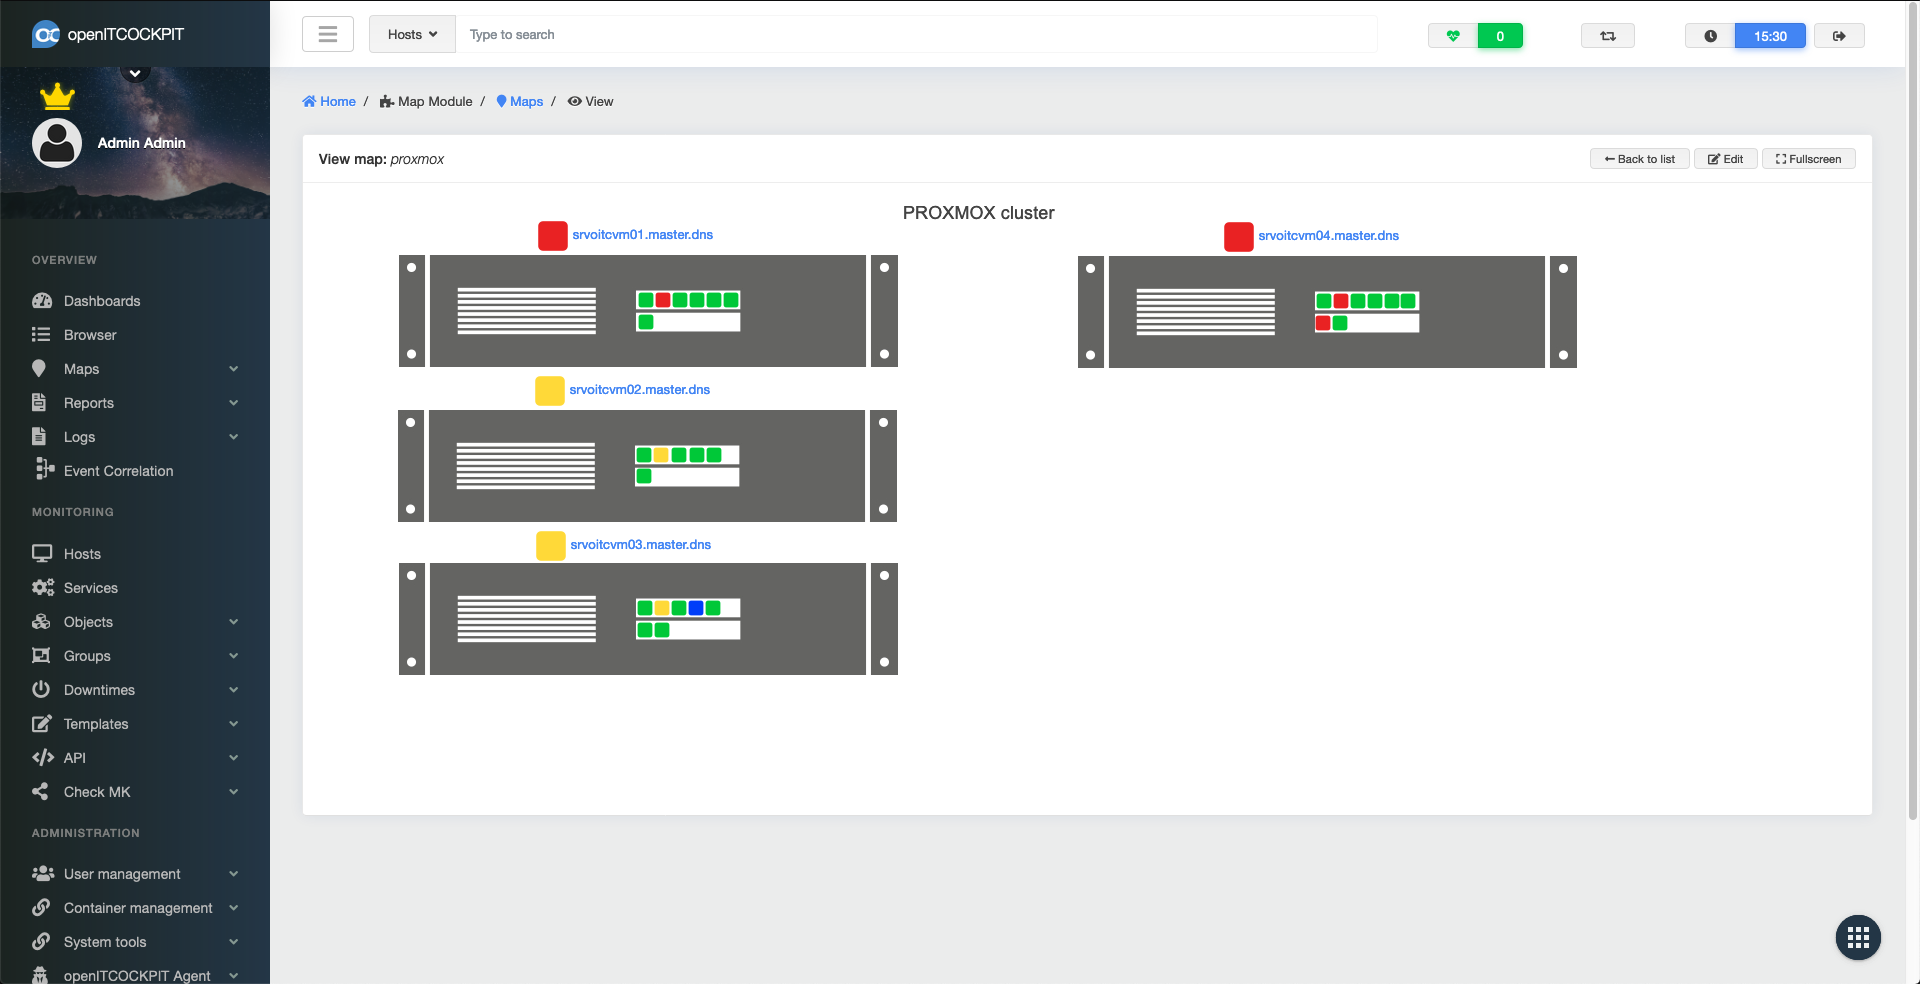This screenshot has width=1920, height=984.
Task: Expand the Maps submenu chevron
Action: [x=233, y=369]
